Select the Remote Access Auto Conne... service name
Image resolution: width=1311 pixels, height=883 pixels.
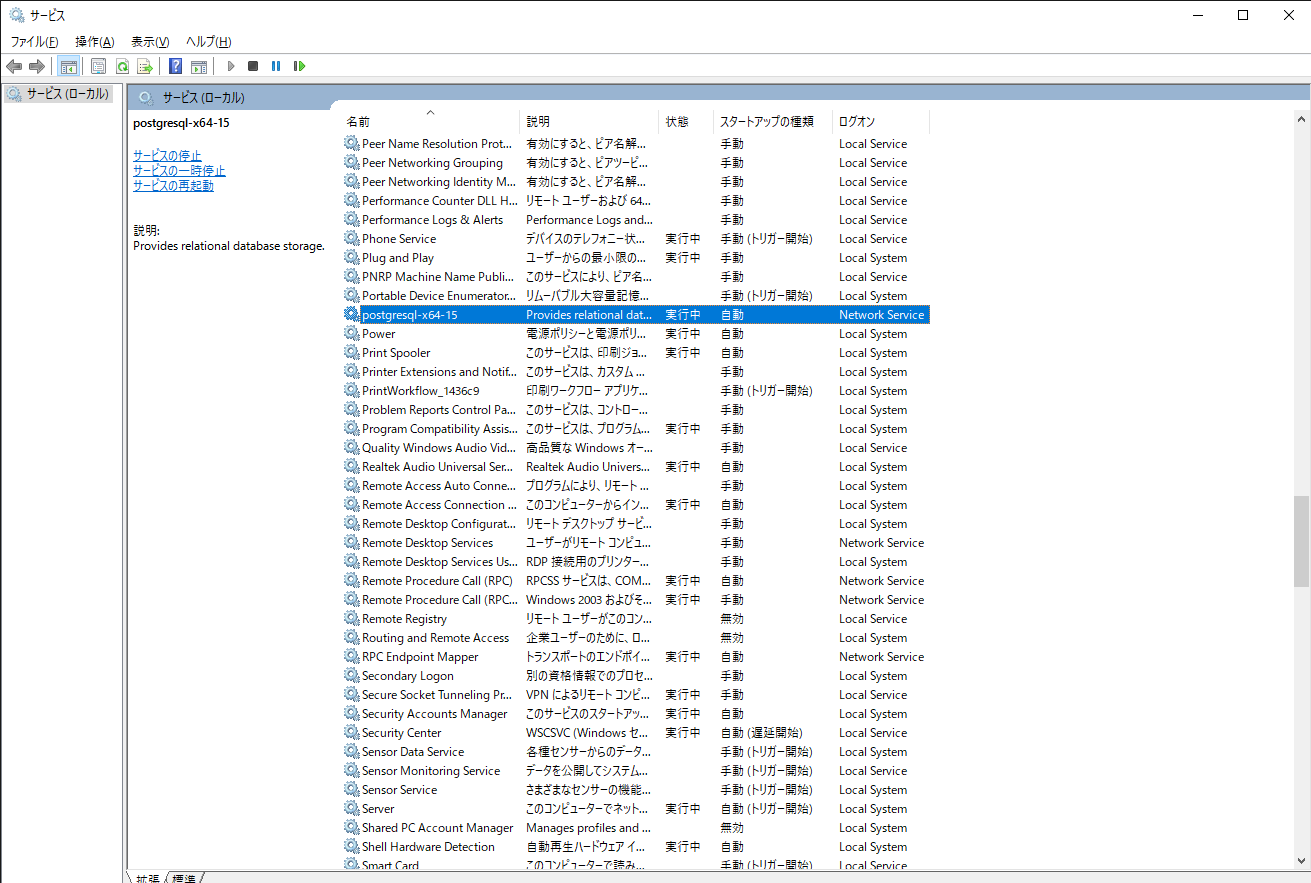[439, 485]
